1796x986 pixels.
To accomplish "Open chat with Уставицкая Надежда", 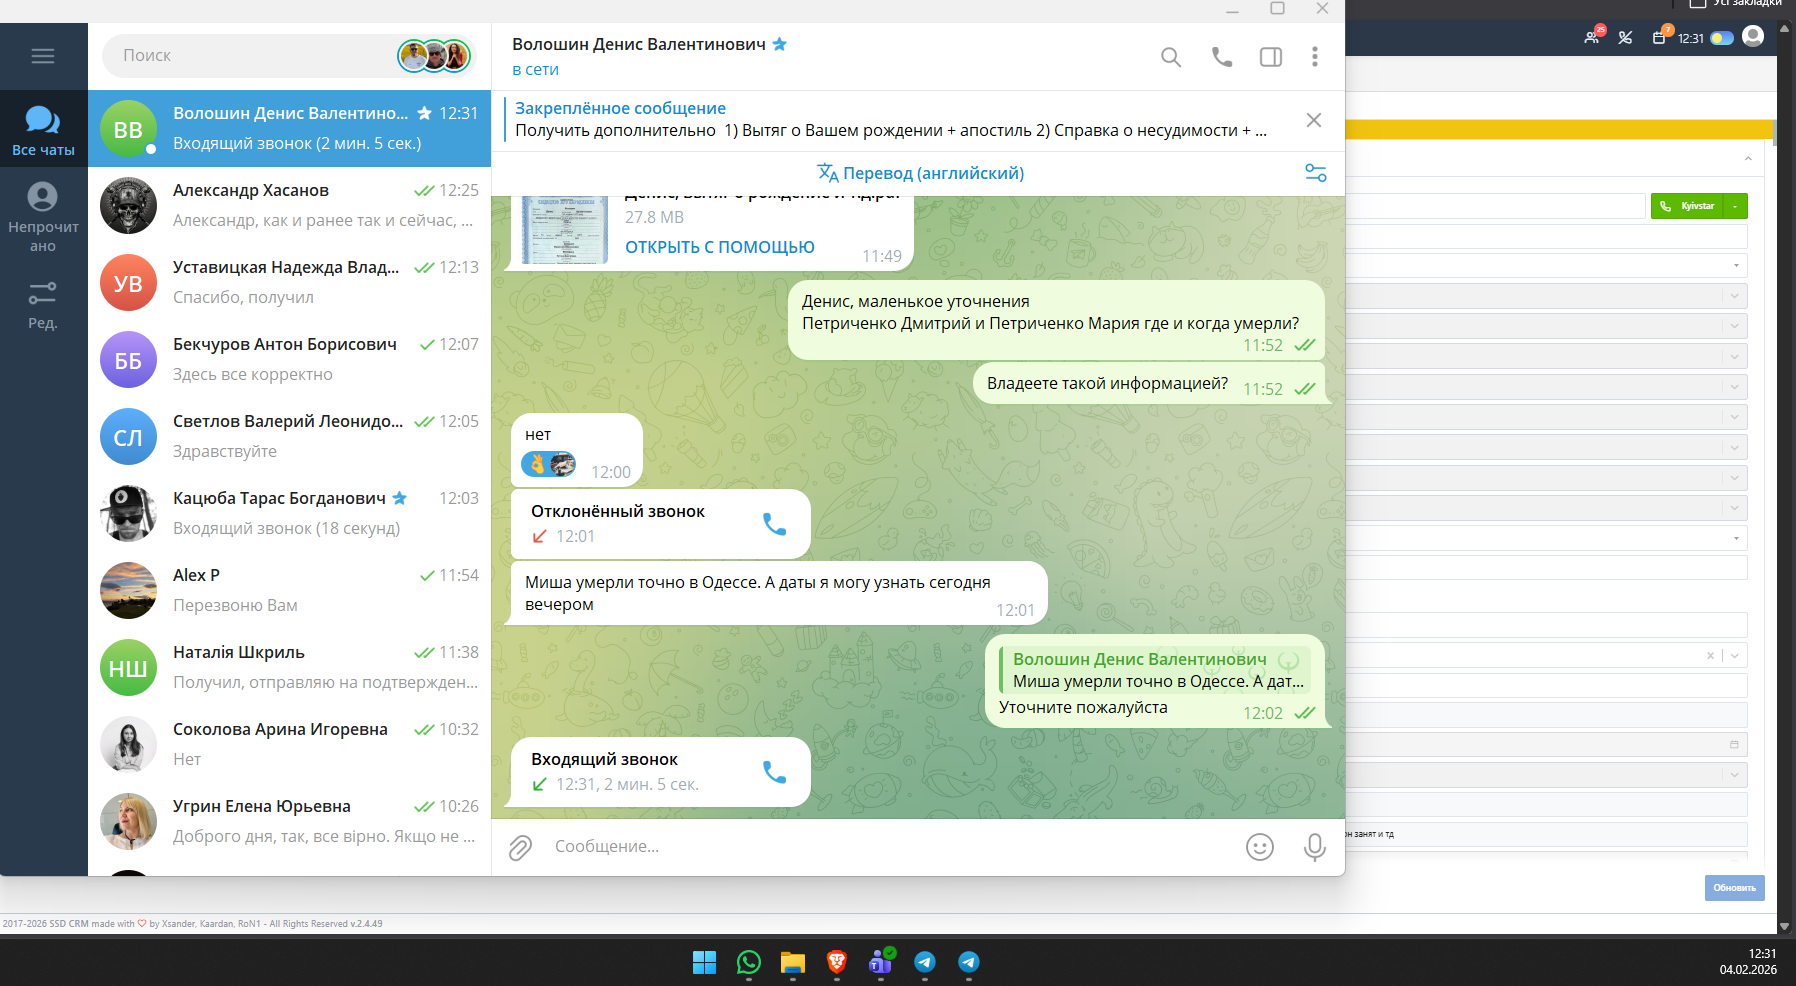I will point(289,282).
